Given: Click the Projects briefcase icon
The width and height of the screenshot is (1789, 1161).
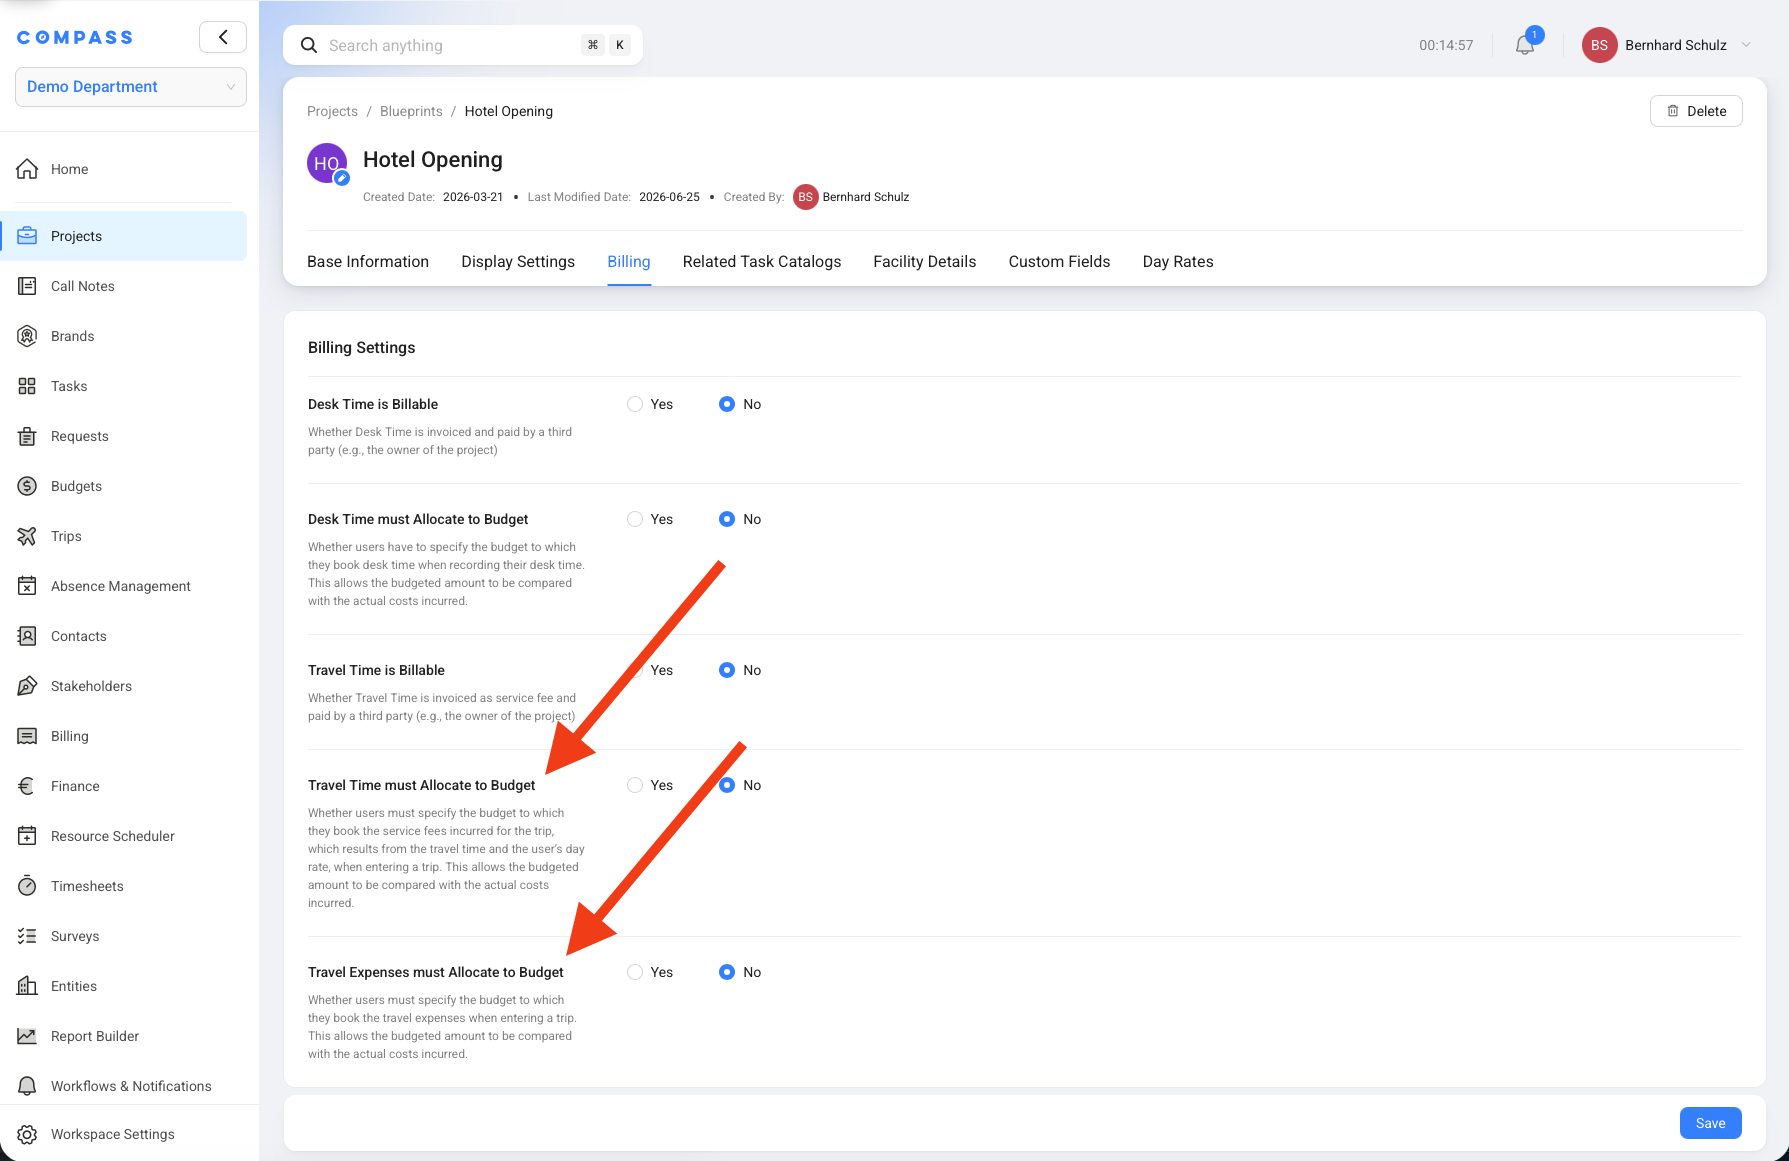Looking at the screenshot, I should coord(27,236).
